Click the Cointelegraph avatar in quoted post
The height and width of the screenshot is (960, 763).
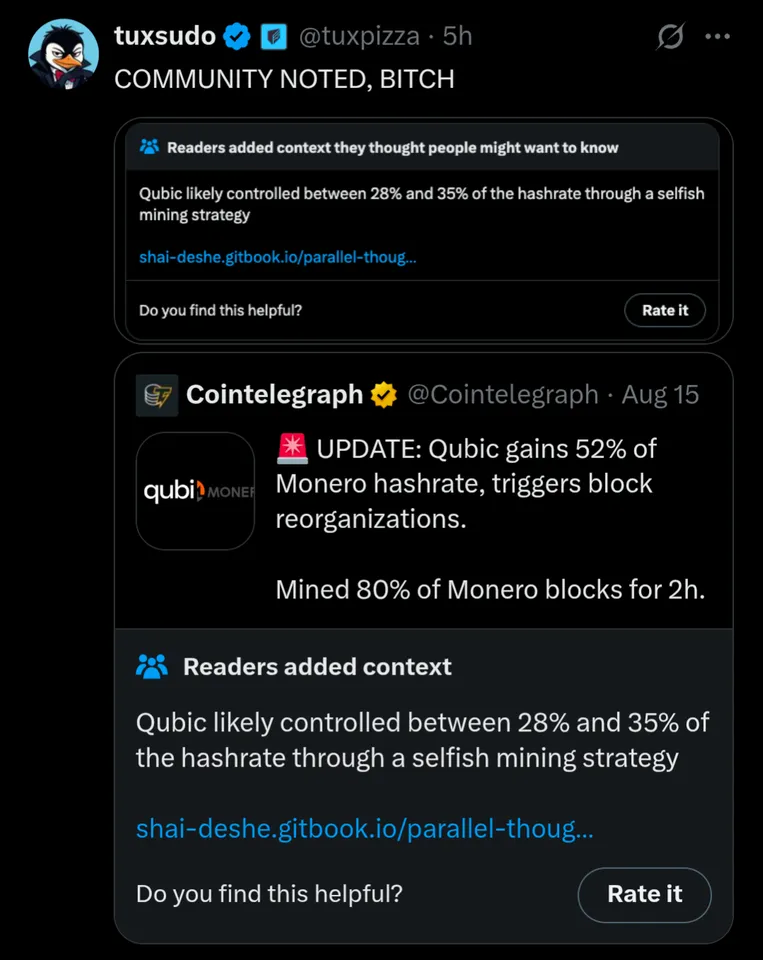coord(156,395)
